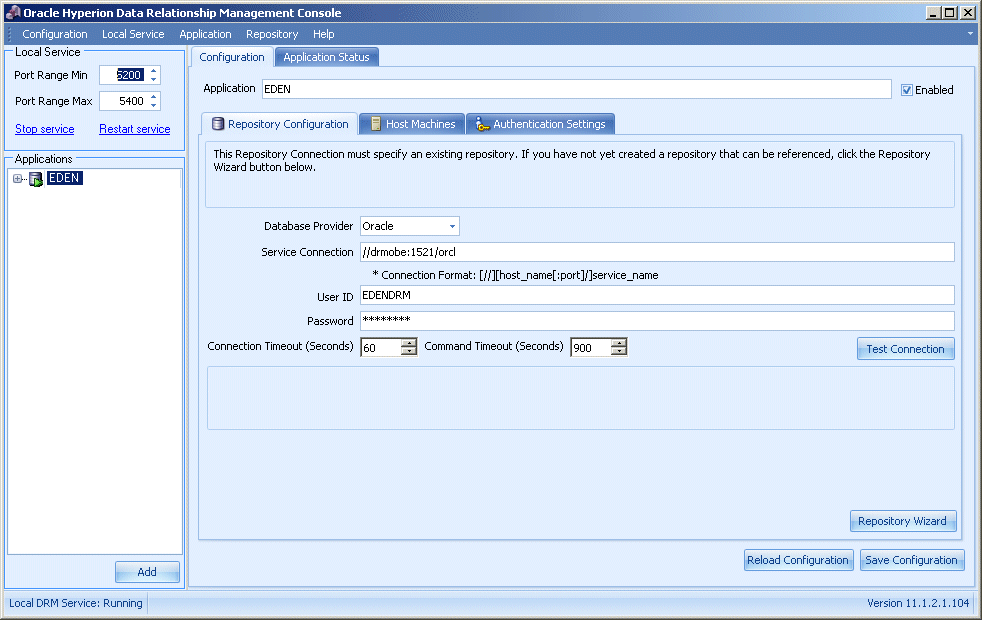982x620 pixels.
Task: Click the Local DRM Service: Running status
Action: pos(76,603)
